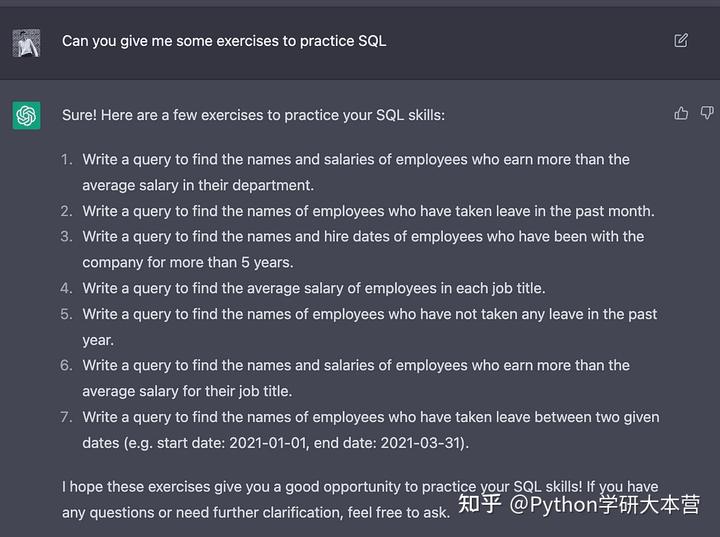
Task: Click the ChatGPT logo avatar
Action: (x=26, y=115)
